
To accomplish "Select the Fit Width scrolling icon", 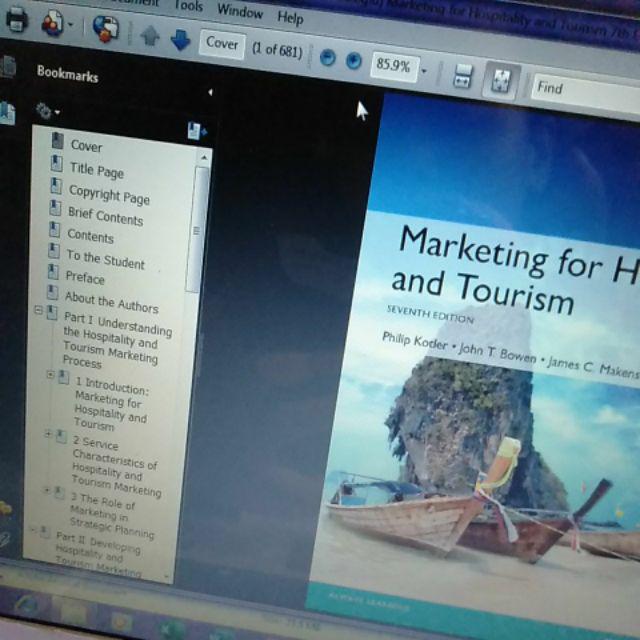I will tap(462, 76).
